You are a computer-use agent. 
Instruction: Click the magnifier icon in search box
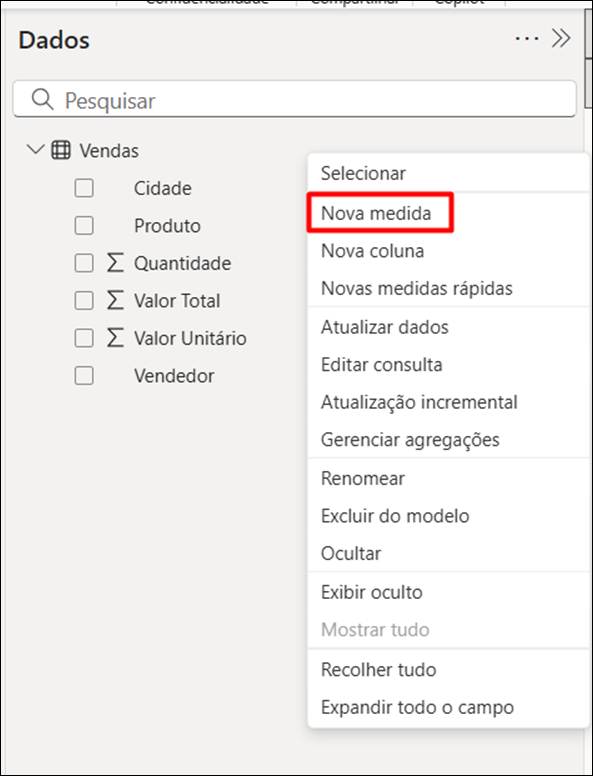(x=42, y=99)
